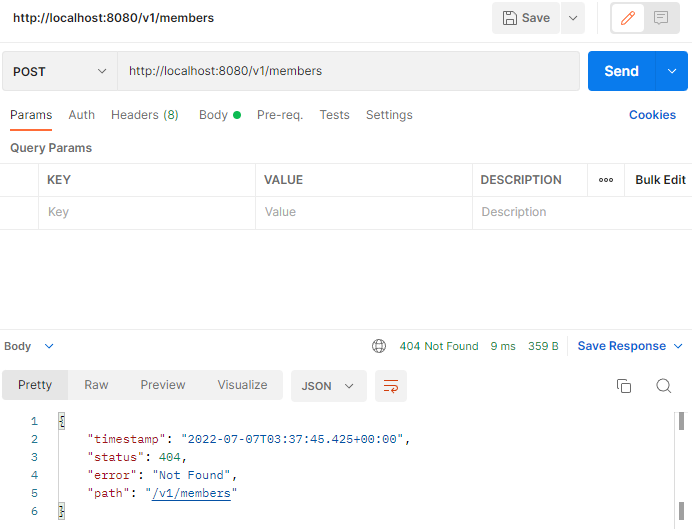Open the Save options dropdown arrow
The width and height of the screenshot is (692, 529).
573,18
